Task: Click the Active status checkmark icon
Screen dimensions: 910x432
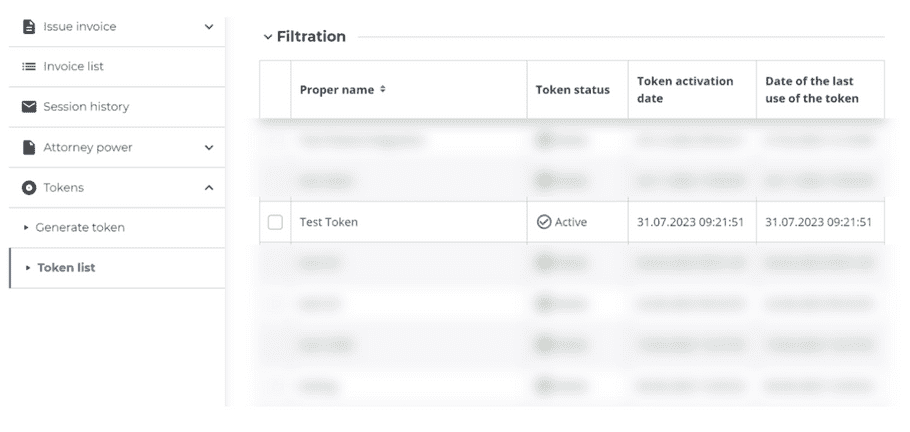Action: 544,222
